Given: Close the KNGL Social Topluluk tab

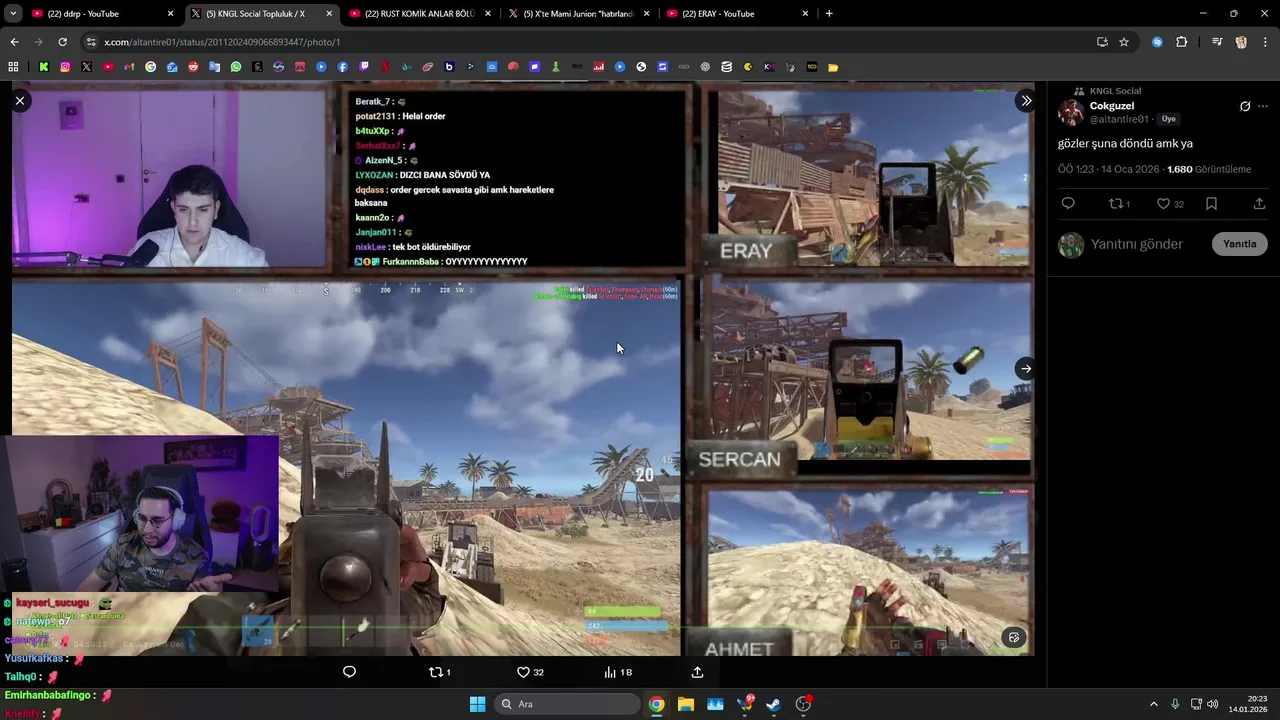Looking at the screenshot, I should tap(329, 14).
